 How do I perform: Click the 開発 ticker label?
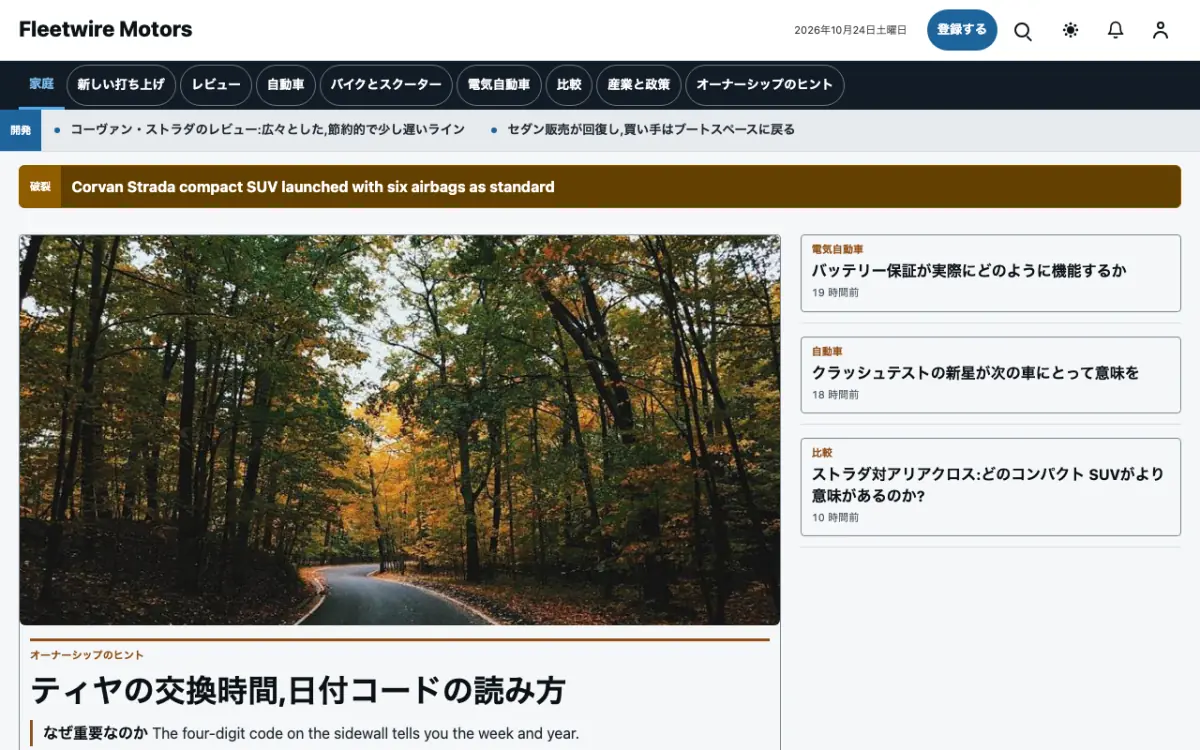click(x=20, y=130)
